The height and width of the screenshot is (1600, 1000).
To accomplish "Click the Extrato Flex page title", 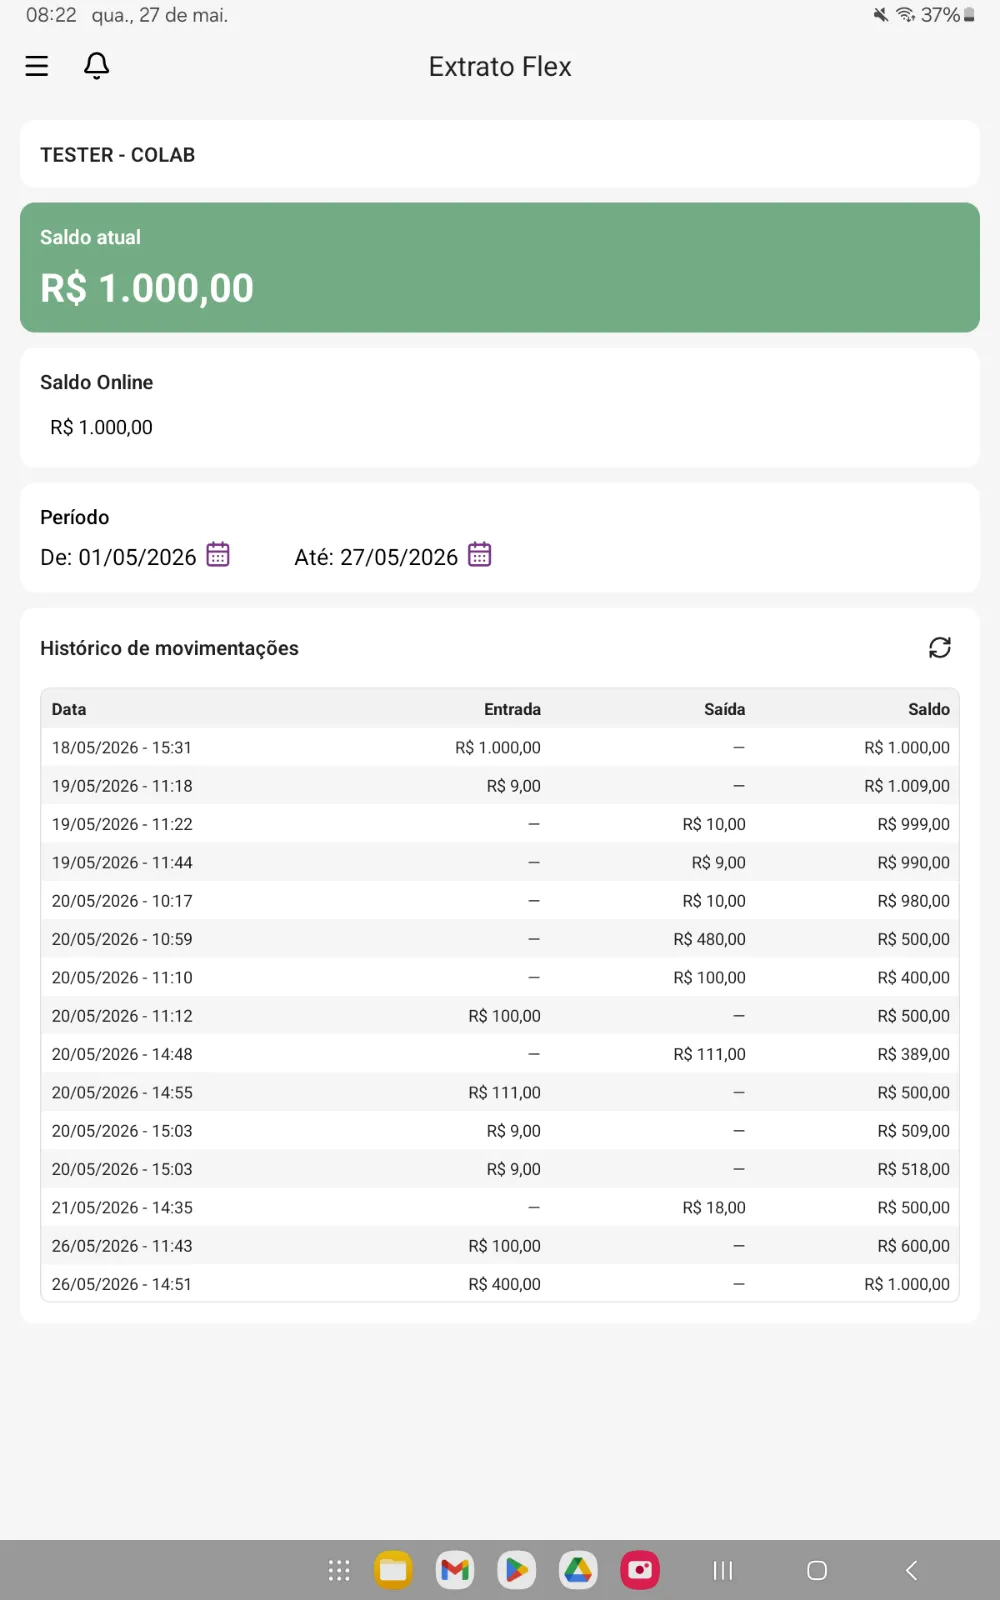I will pyautogui.click(x=500, y=66).
